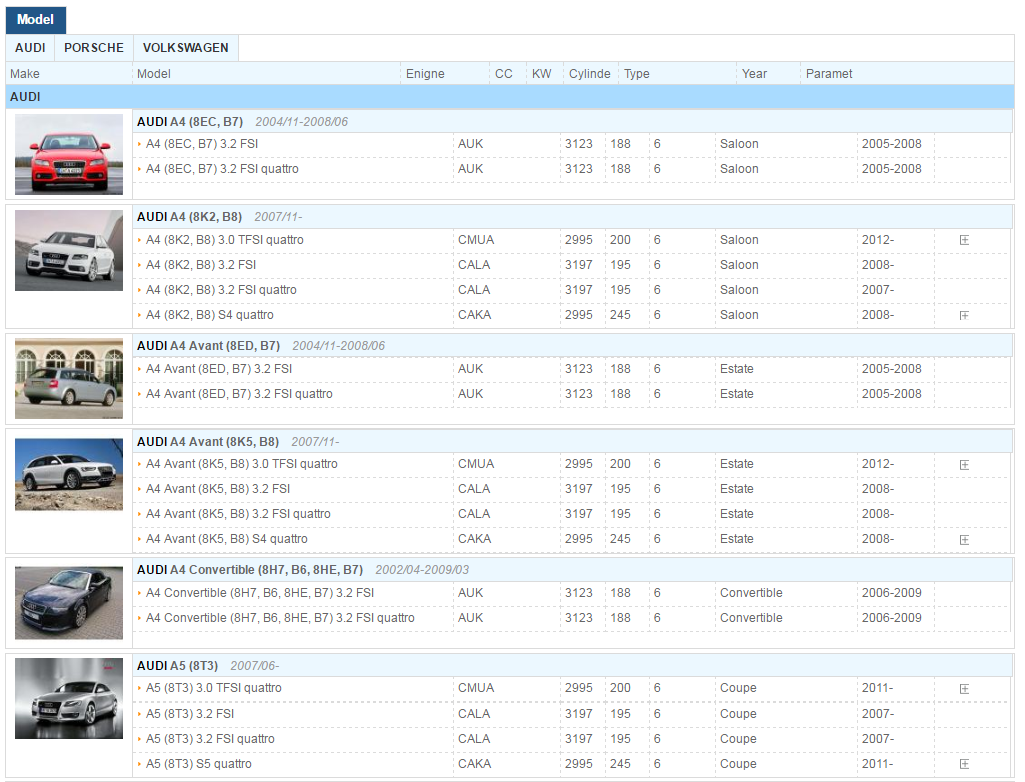Viewport: 1025px width, 782px height.
Task: Switch to the VOLKSWAGEN tab
Action: click(x=186, y=48)
